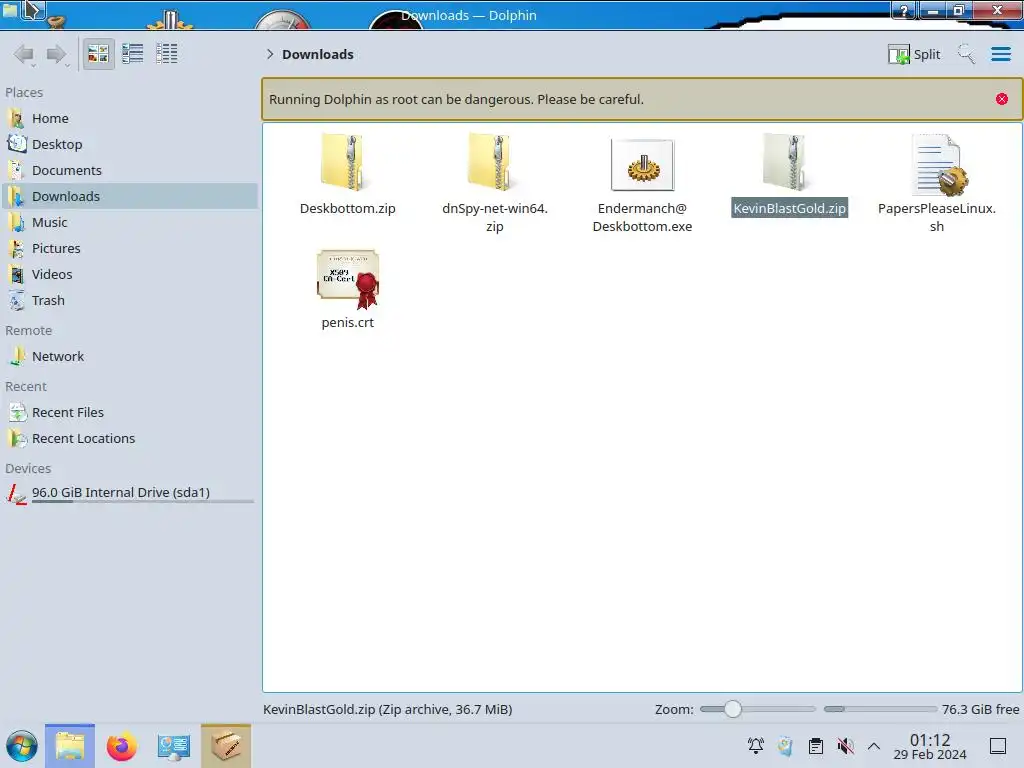Open Recent Files entry

point(130,413)
